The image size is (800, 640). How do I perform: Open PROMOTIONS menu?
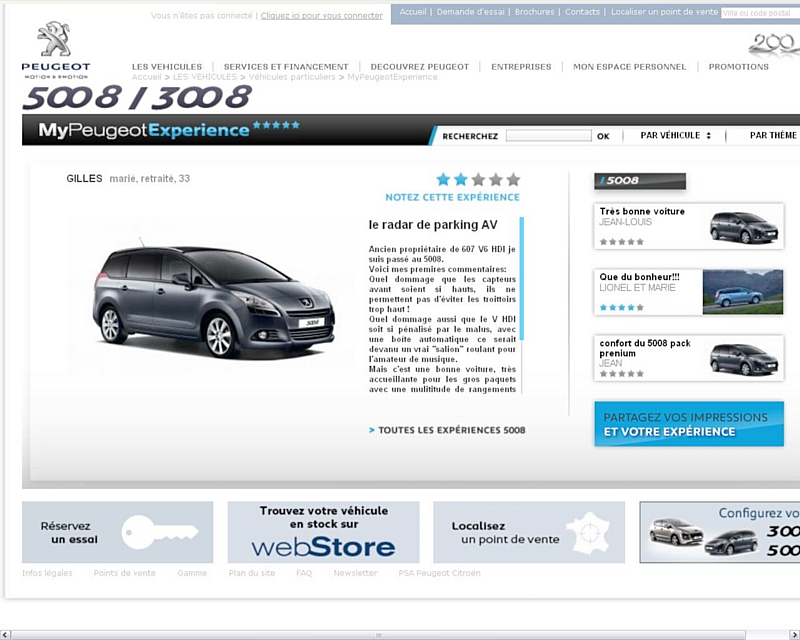[738, 67]
